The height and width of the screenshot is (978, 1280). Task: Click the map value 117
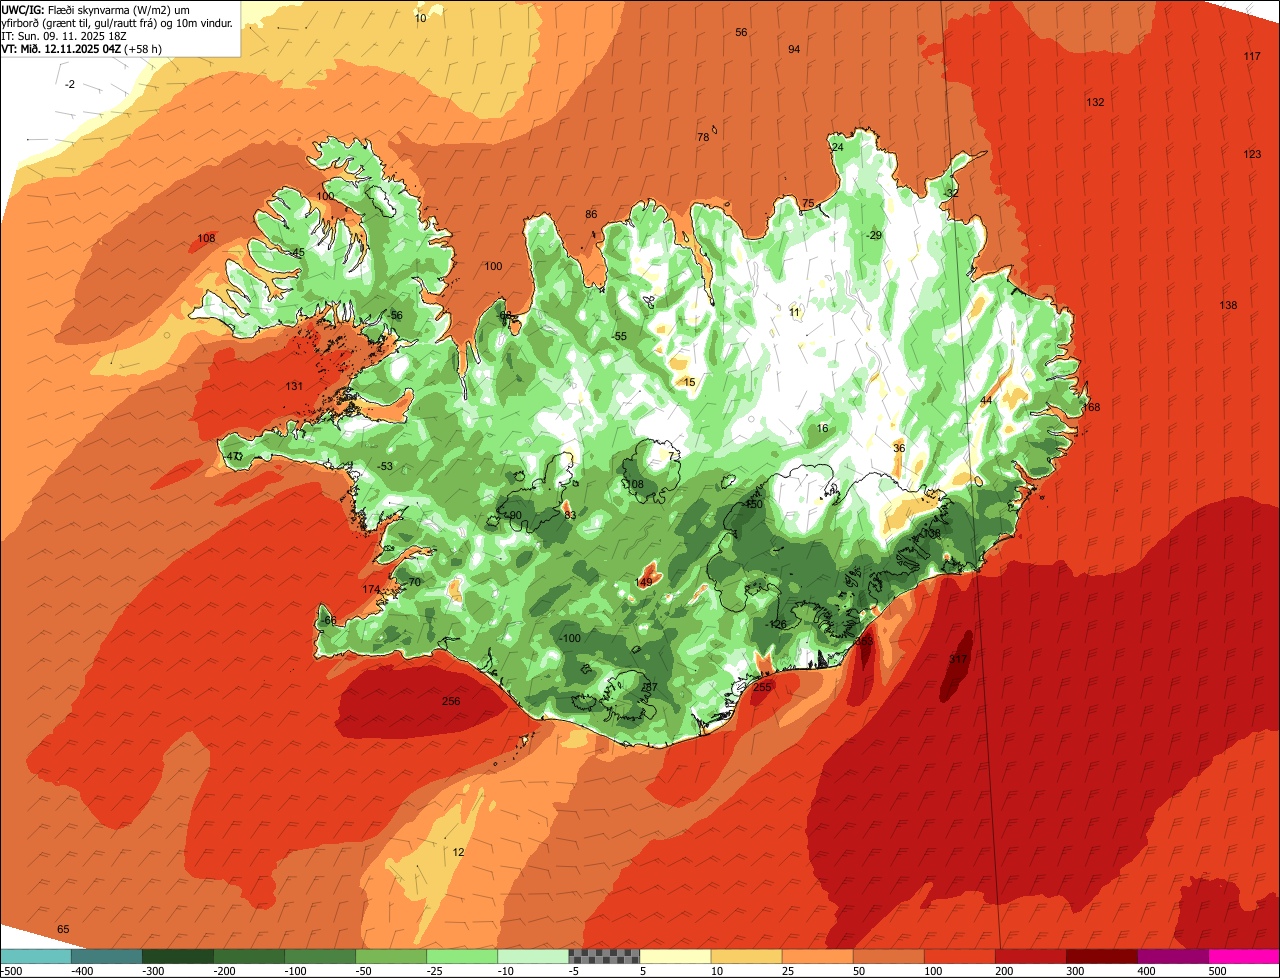tap(1252, 56)
